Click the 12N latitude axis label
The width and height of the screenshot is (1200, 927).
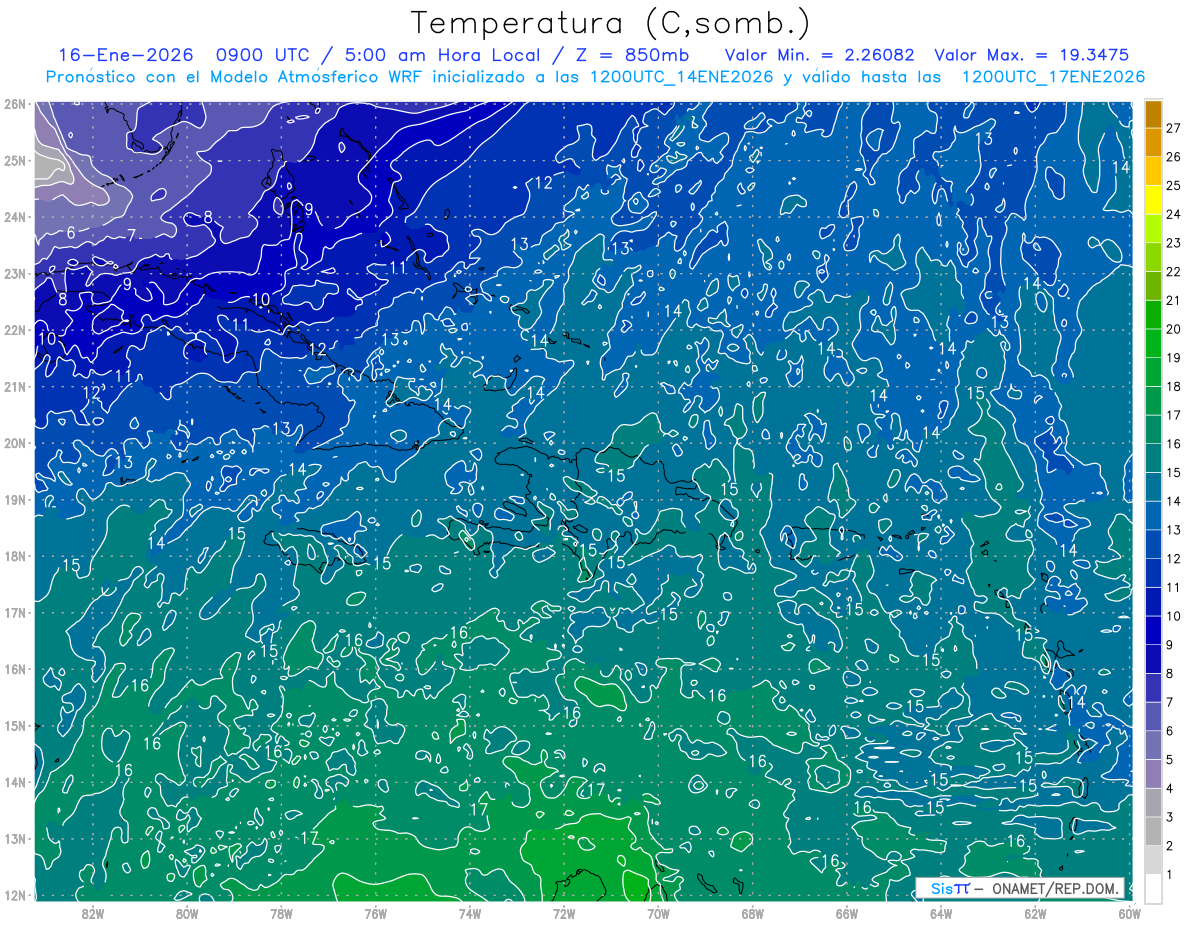[14, 894]
